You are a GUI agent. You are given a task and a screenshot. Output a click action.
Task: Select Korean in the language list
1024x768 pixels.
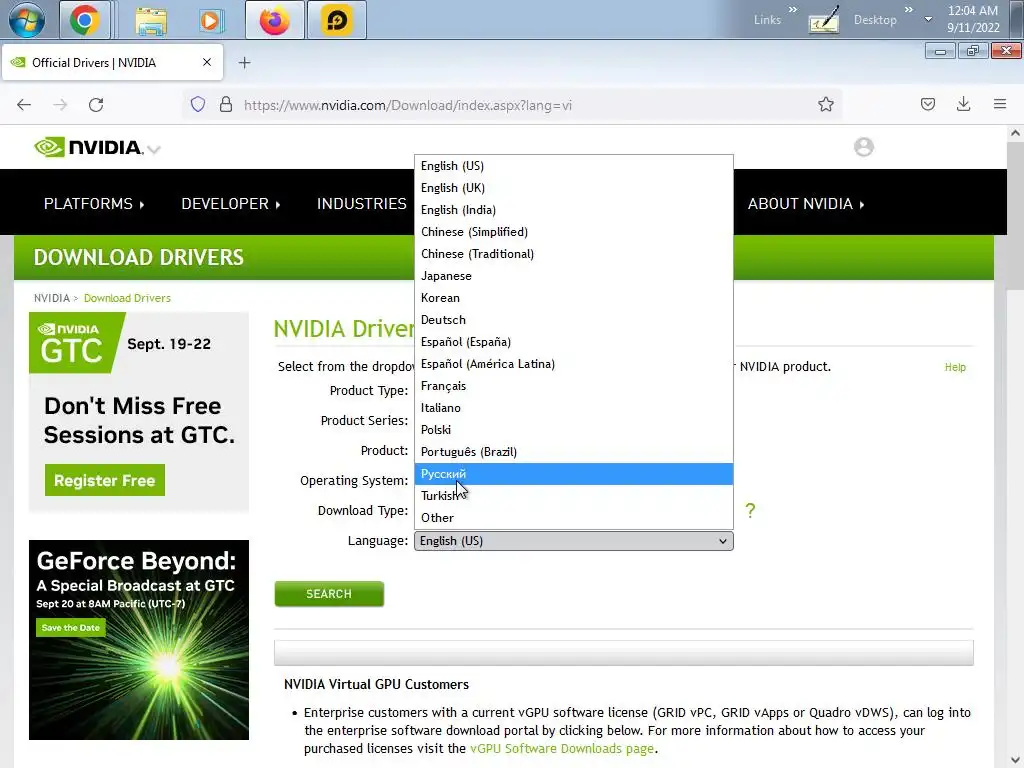[573, 298]
